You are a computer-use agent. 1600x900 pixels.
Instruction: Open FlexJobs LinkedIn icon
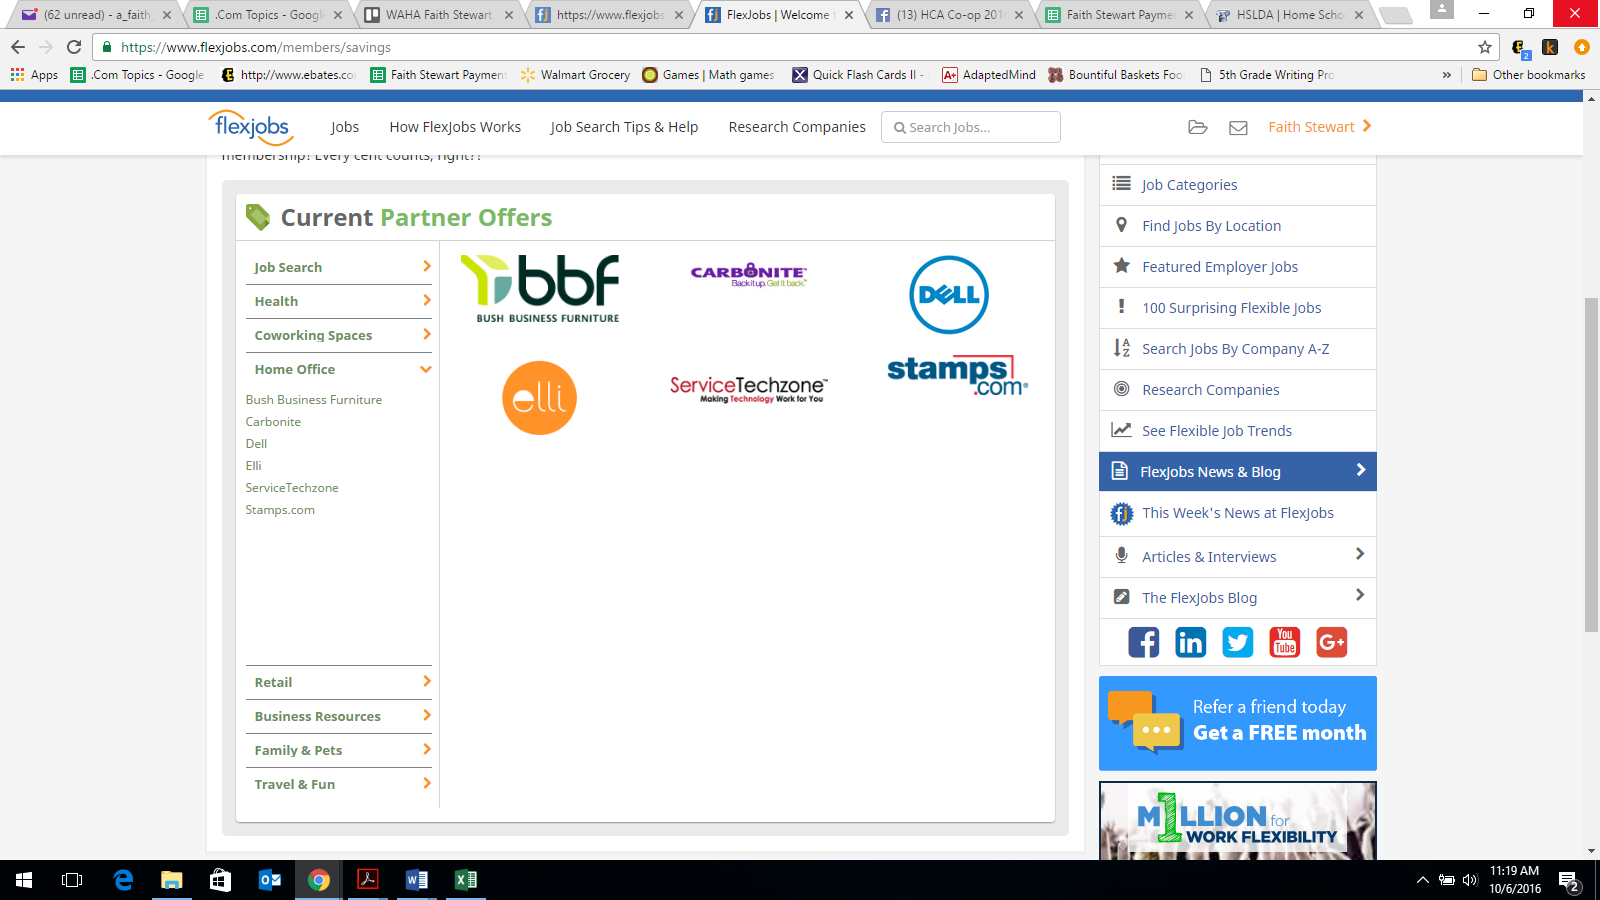pyautogui.click(x=1191, y=642)
